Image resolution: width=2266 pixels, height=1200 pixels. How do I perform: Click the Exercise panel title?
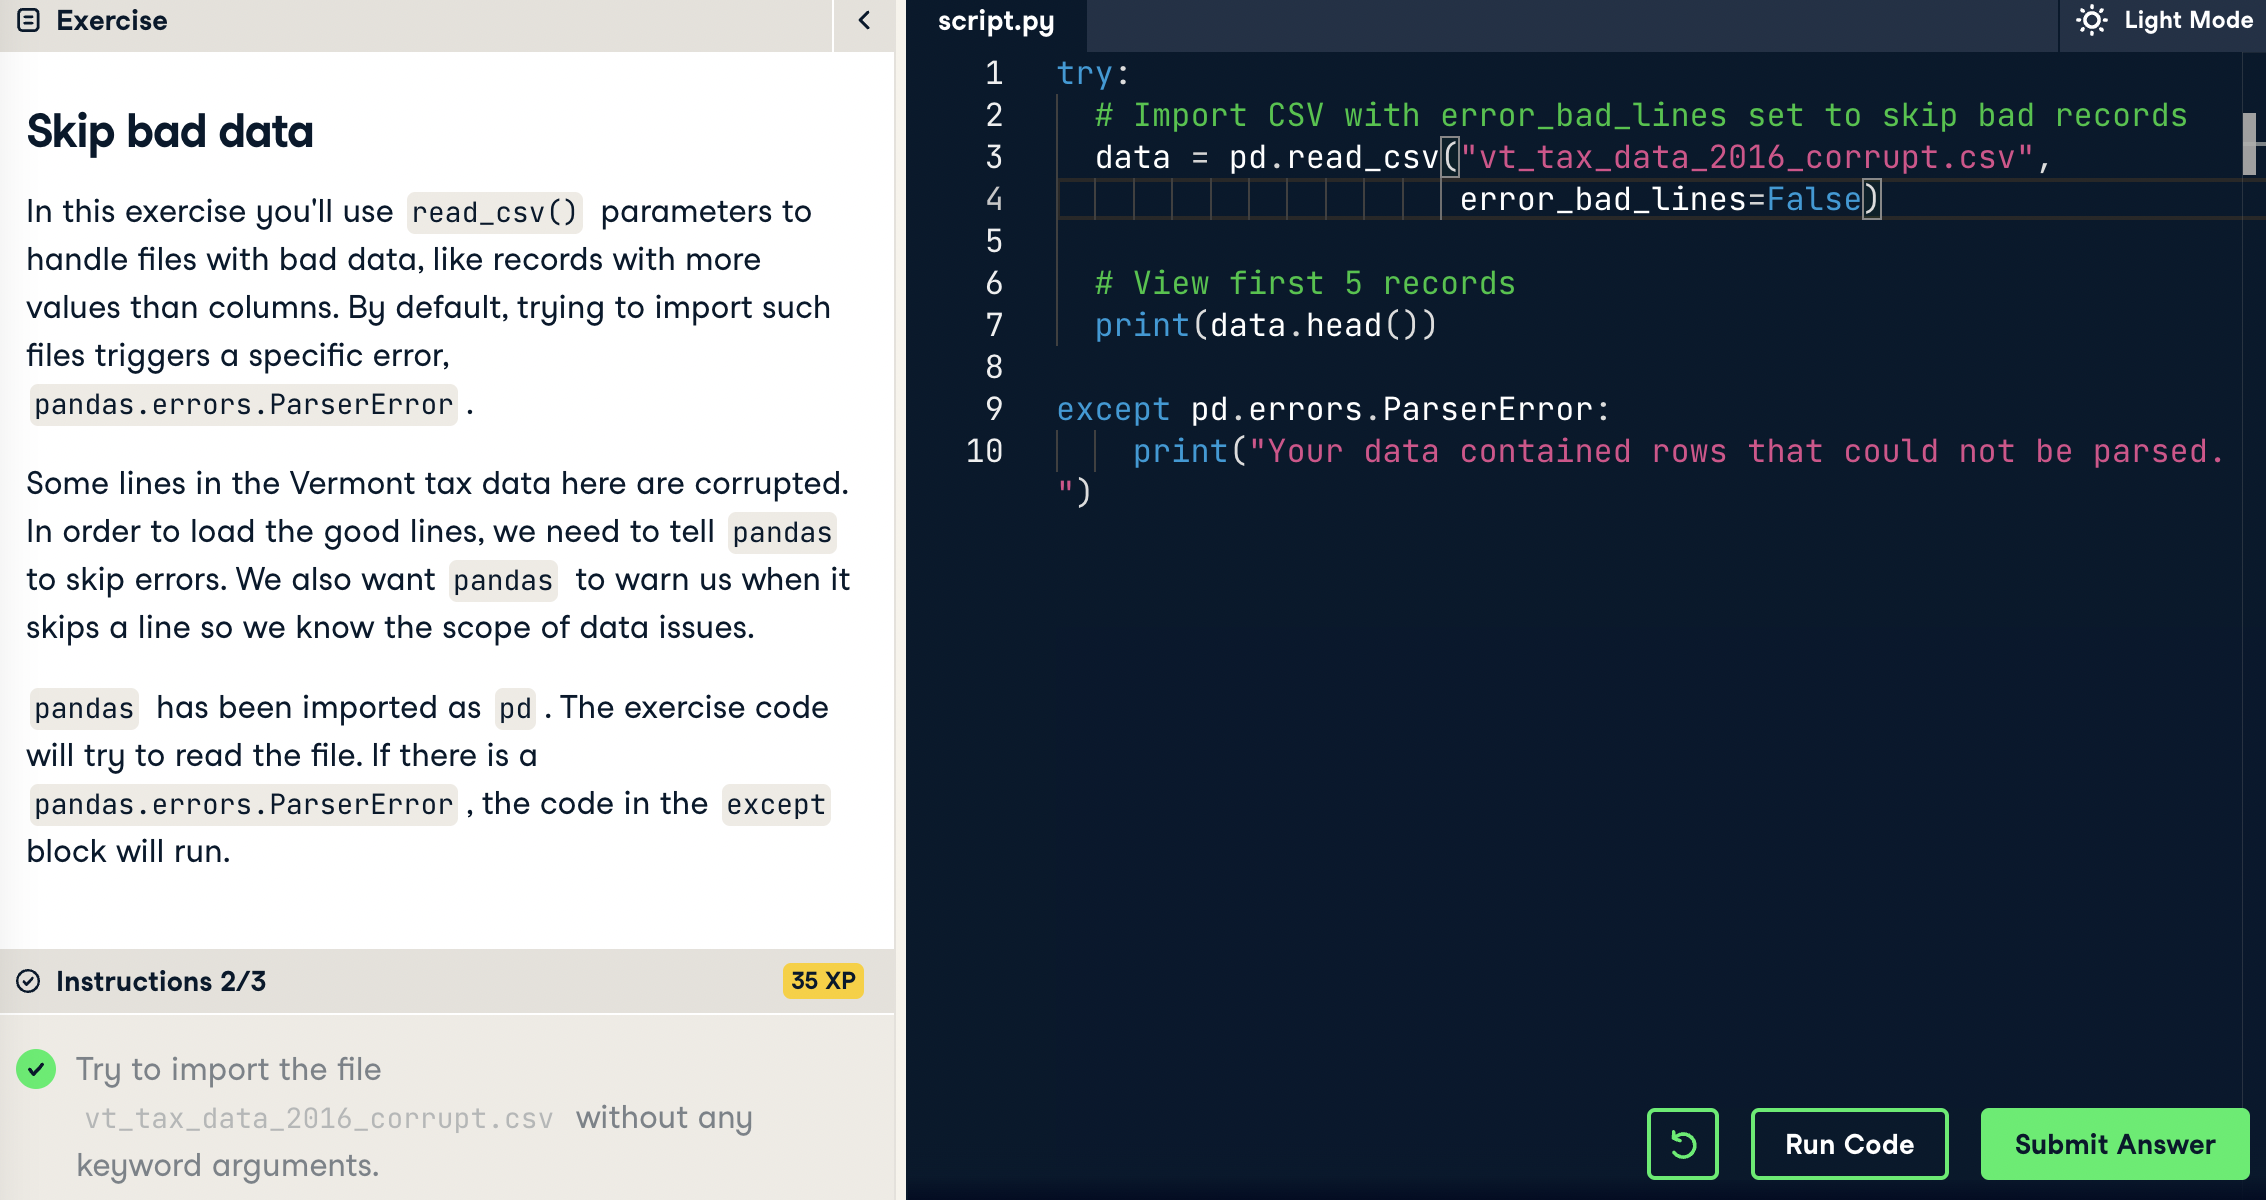(112, 21)
